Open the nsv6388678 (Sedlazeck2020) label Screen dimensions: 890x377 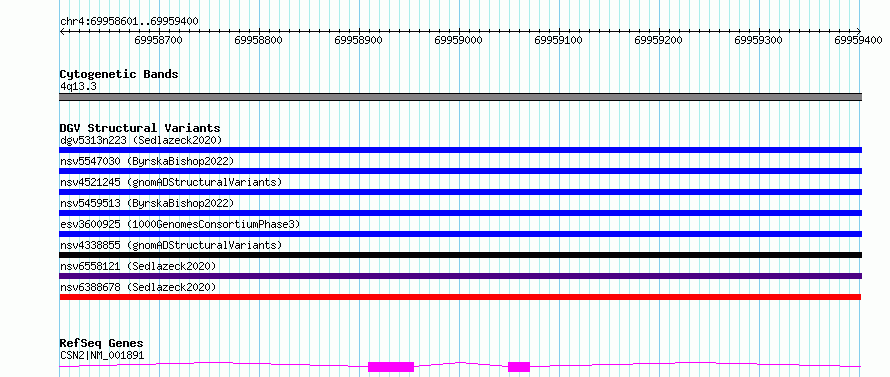(x=138, y=287)
